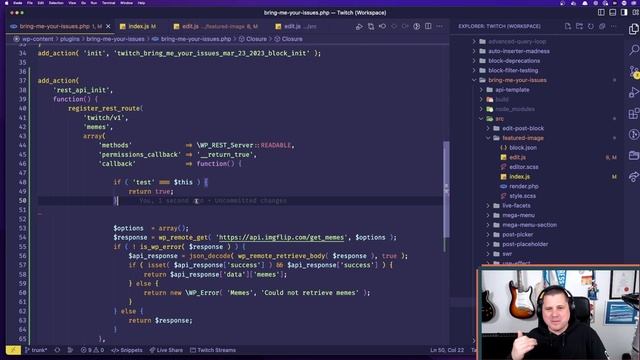Image resolution: width=640 pixels, height=360 pixels.
Task: Click the trunk branch in status bar
Action: pyautogui.click(x=36, y=350)
